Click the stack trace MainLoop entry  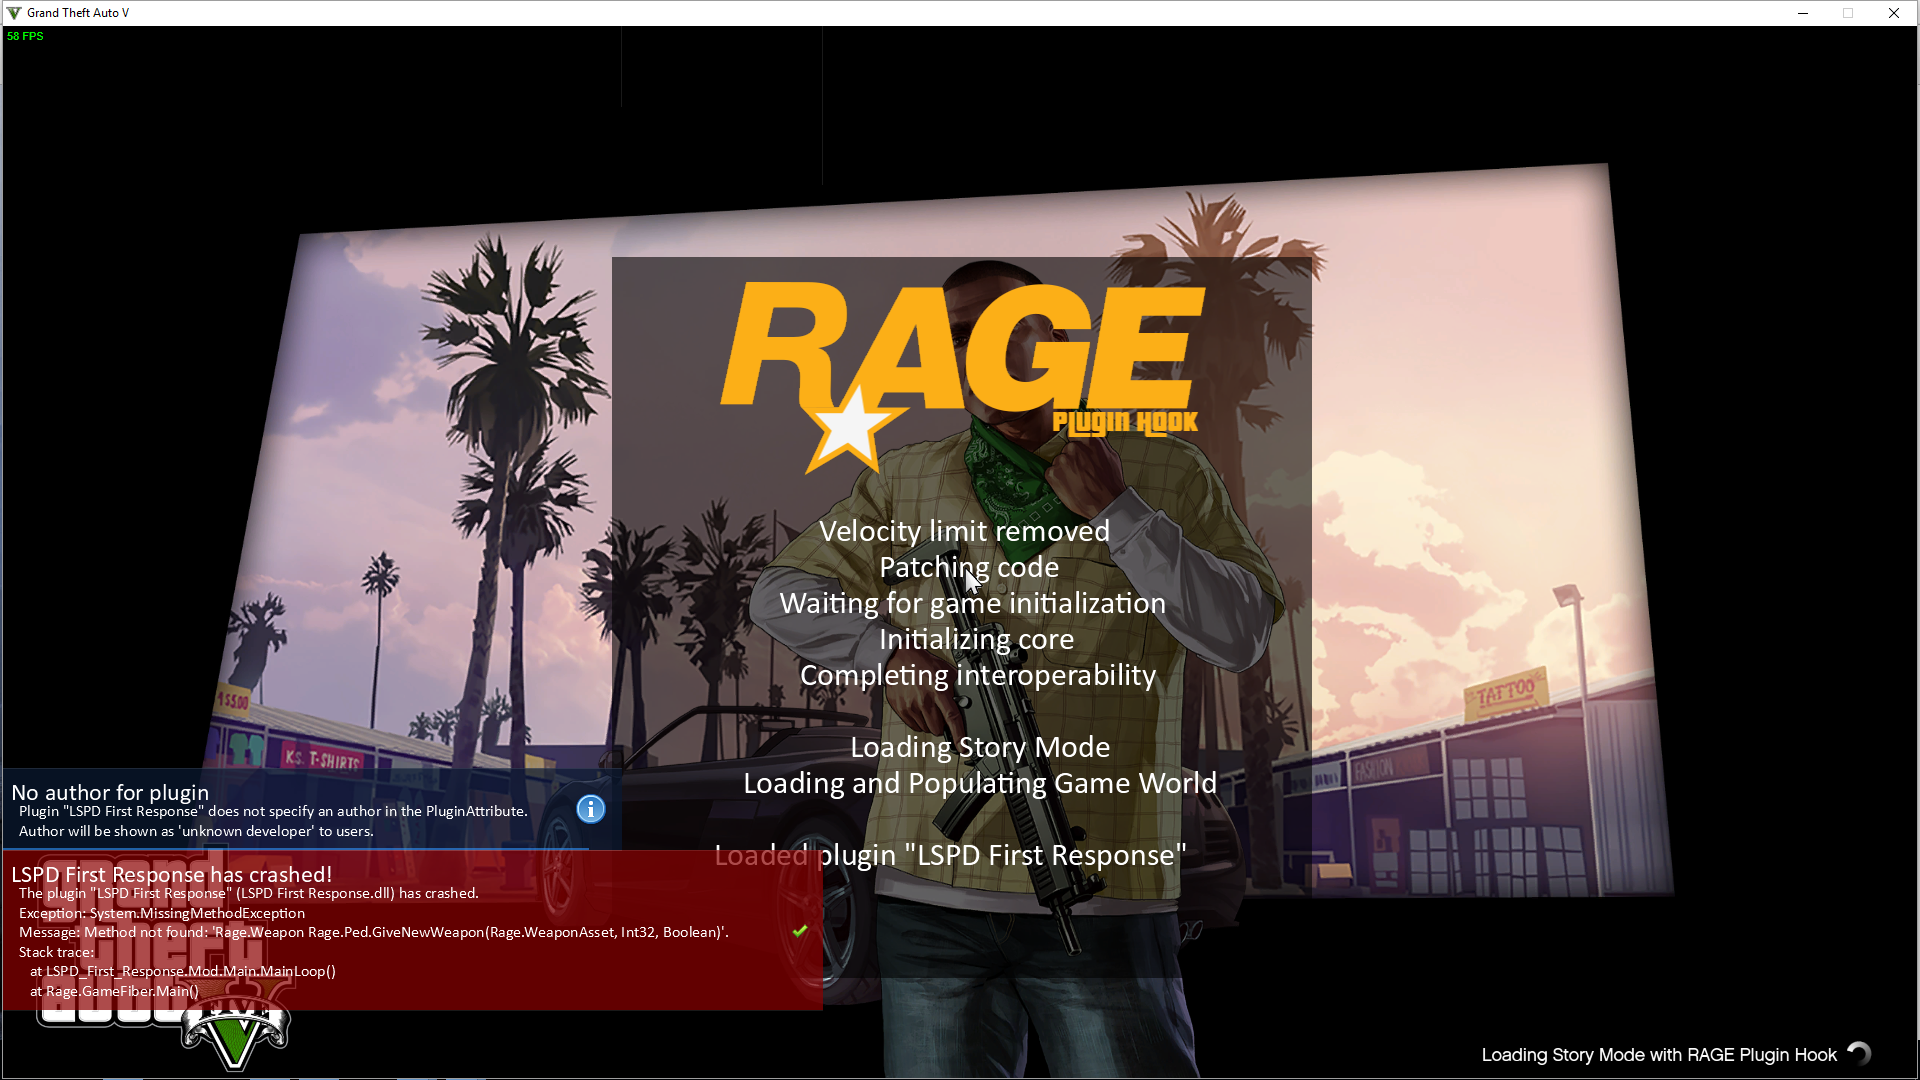point(183,971)
